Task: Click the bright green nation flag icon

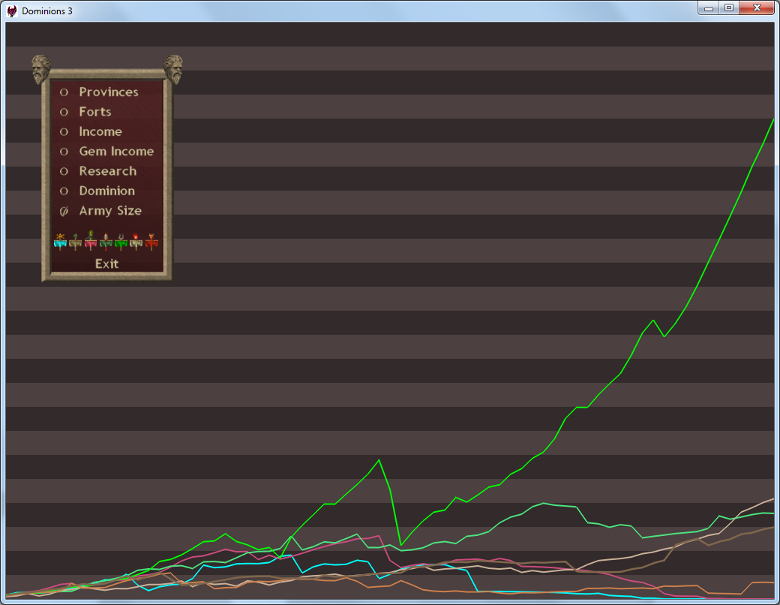Action: pyautogui.click(x=121, y=241)
